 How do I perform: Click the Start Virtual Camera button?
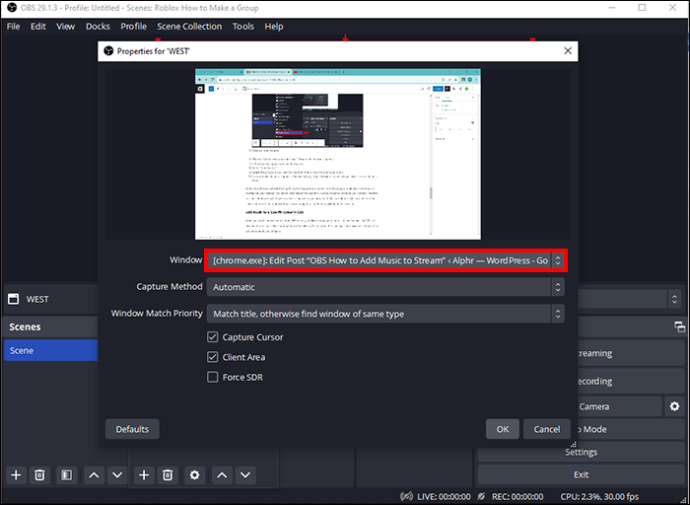[620, 406]
